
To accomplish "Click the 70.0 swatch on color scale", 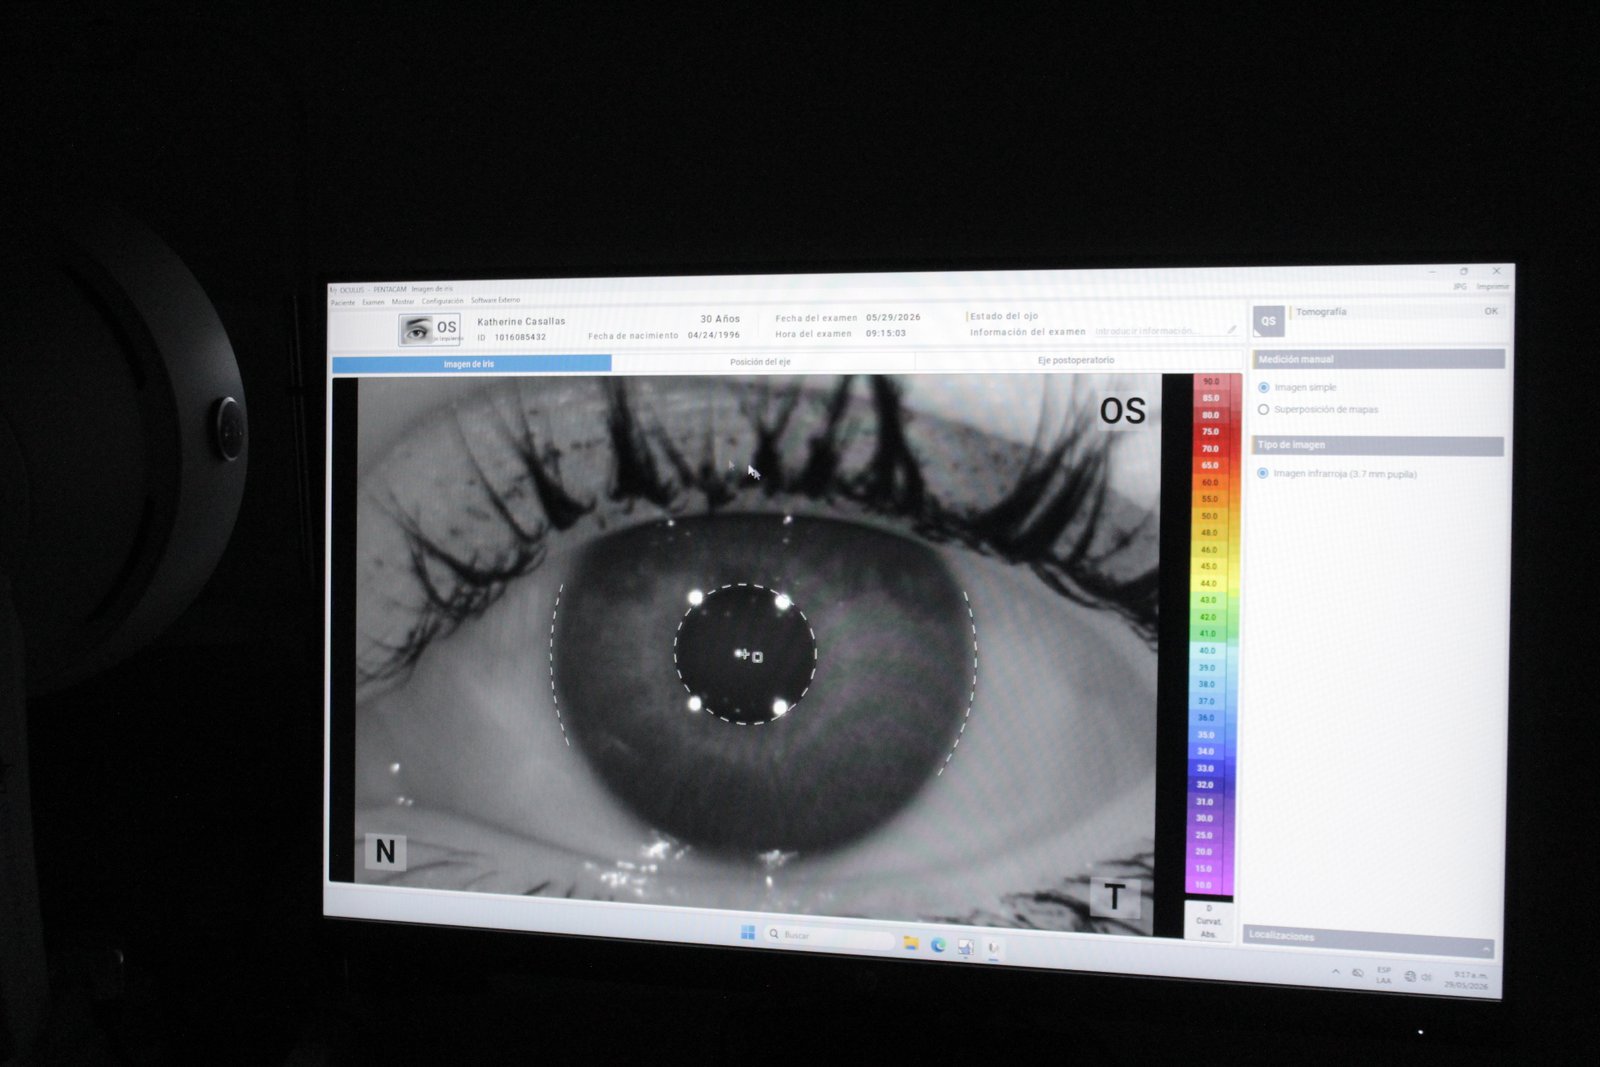I will tap(1210, 448).
